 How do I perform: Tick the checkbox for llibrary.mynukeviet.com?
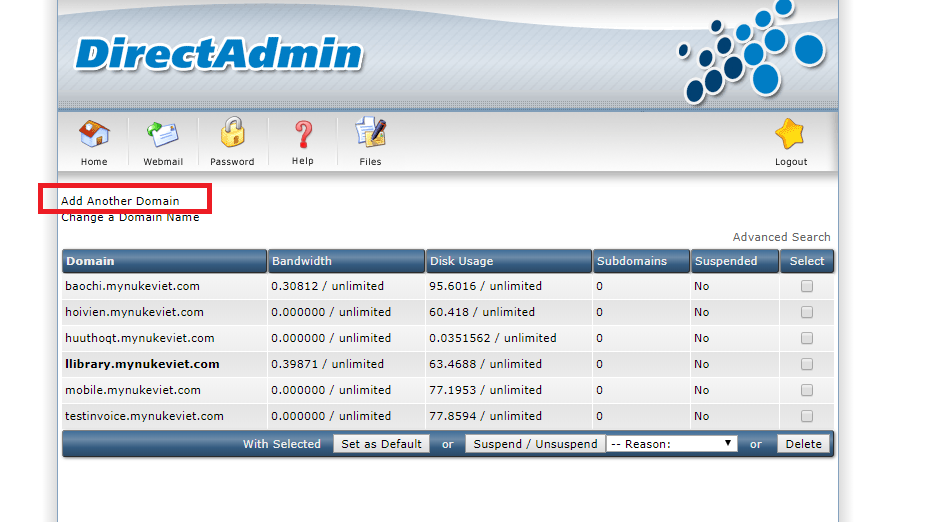(x=807, y=364)
